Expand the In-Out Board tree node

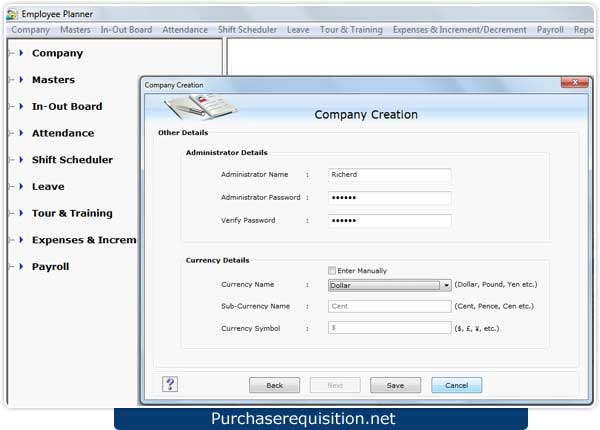point(21,106)
